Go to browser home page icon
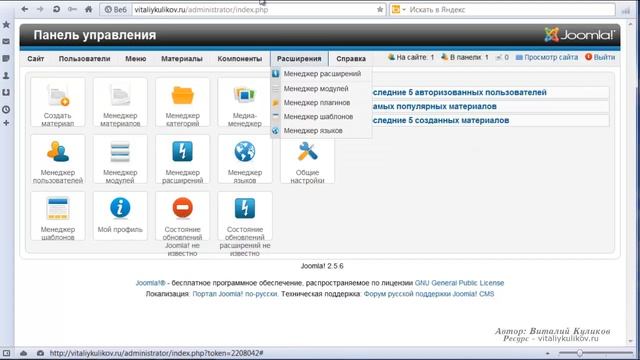Image resolution: width=640 pixels, height=360 pixels. click(89, 9)
